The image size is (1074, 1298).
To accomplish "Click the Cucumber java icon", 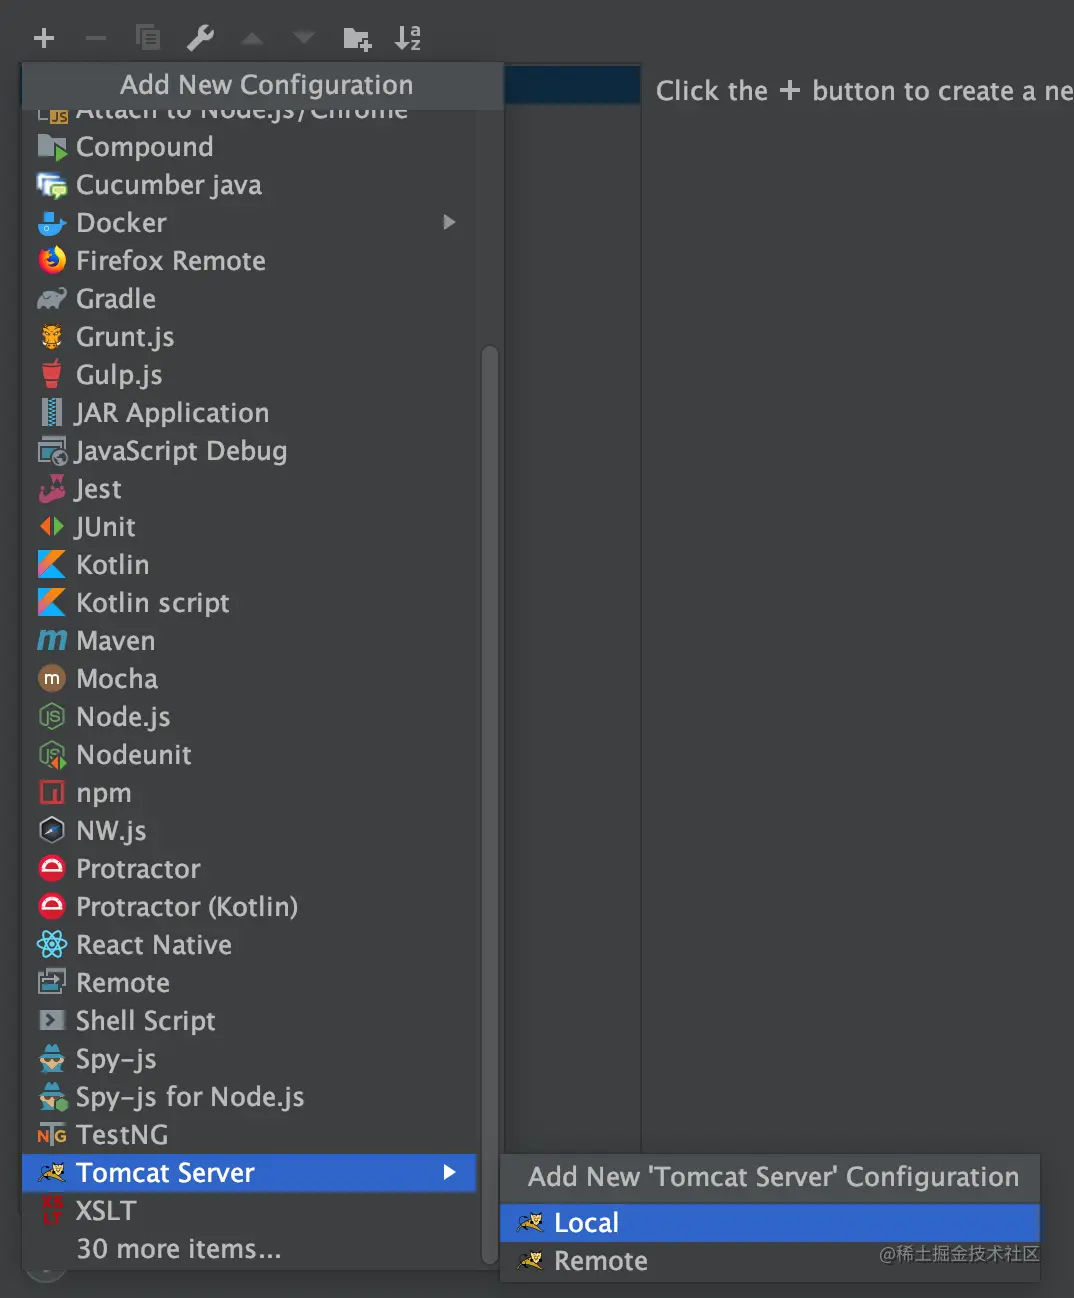I will click(52, 185).
